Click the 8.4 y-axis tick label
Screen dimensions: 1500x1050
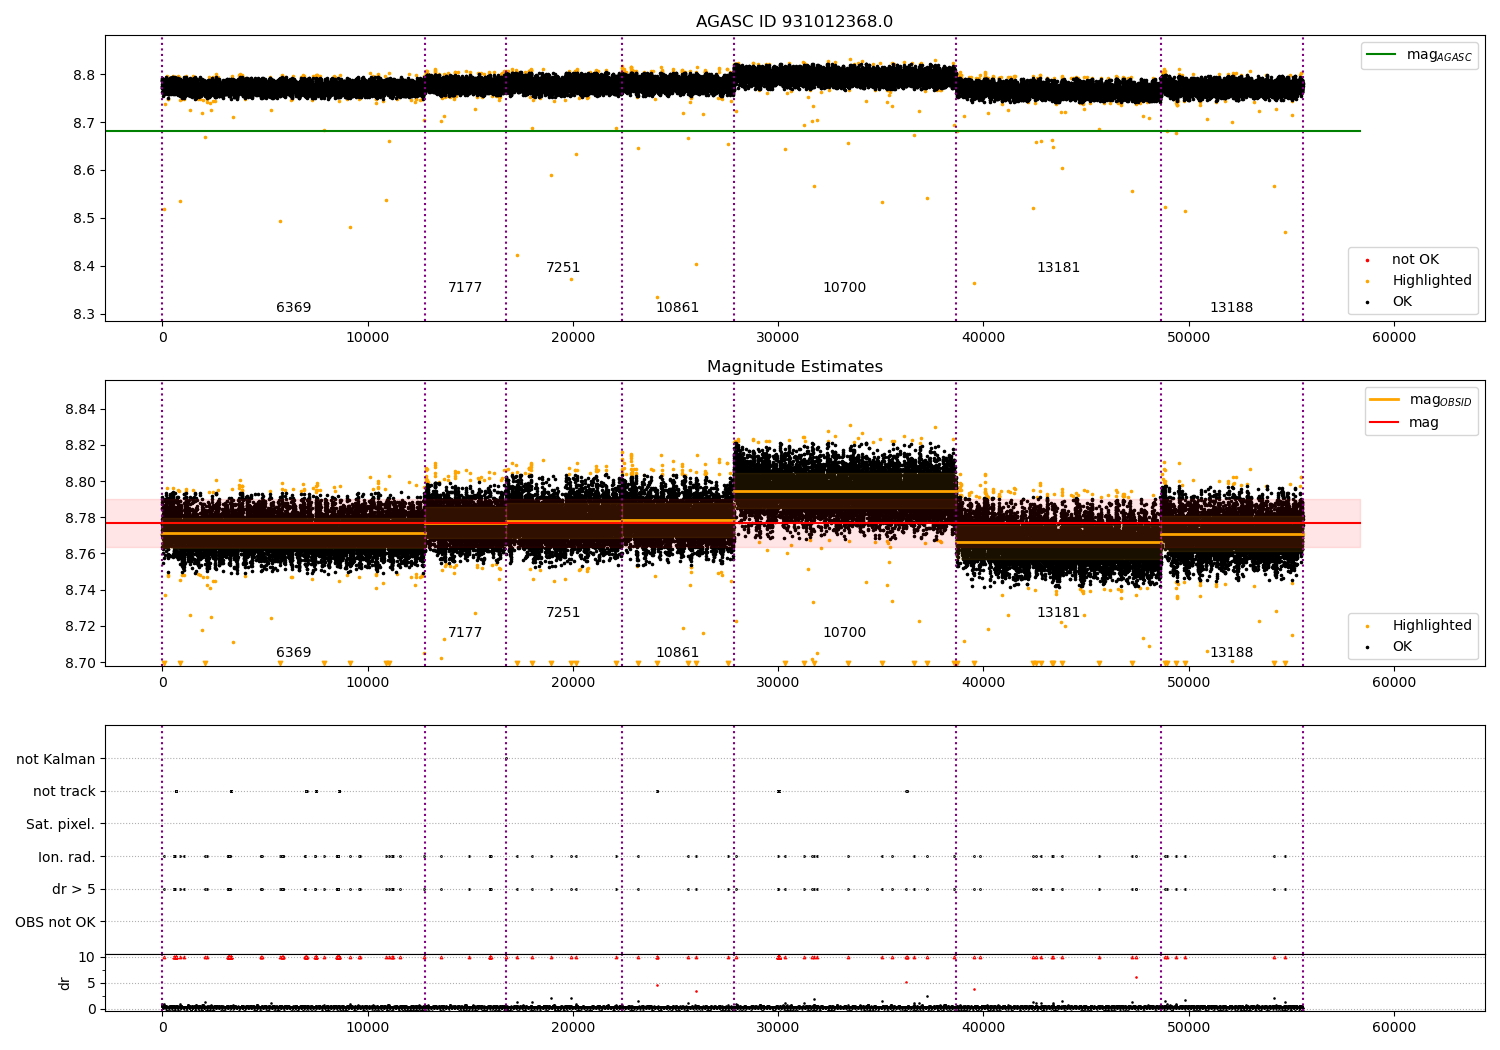[85, 267]
